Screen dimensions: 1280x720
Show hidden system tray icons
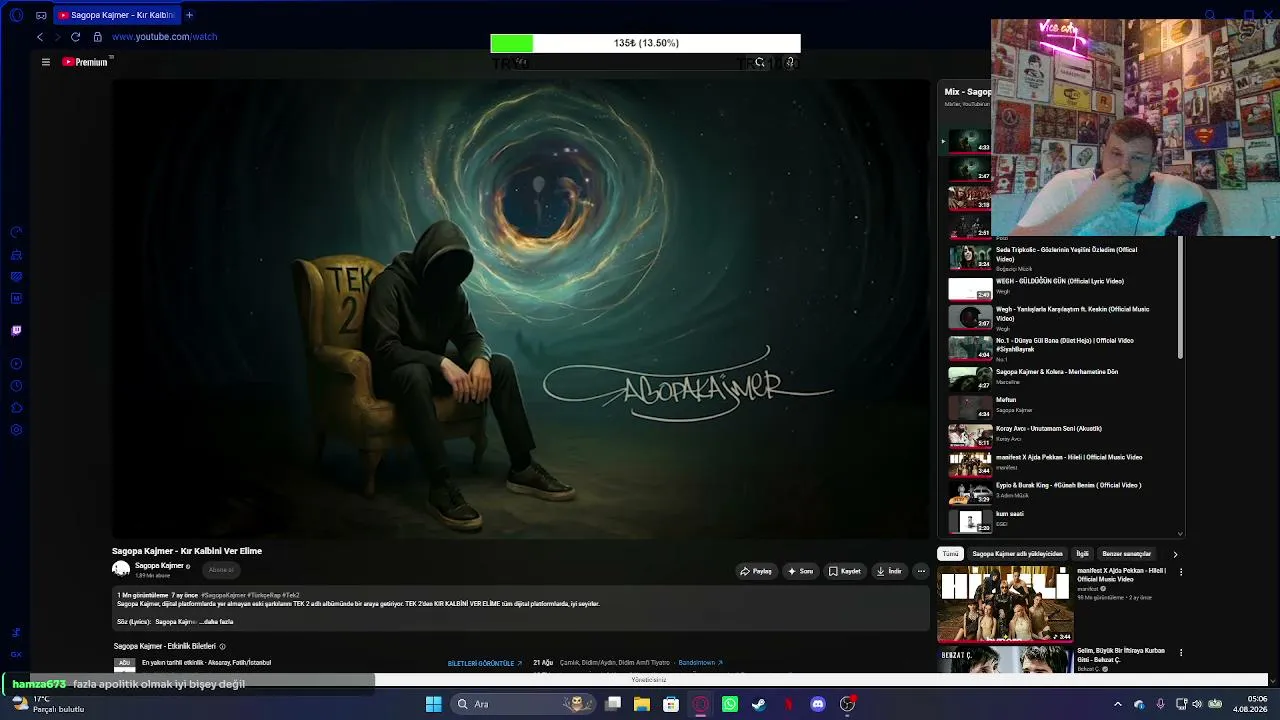click(x=1118, y=704)
